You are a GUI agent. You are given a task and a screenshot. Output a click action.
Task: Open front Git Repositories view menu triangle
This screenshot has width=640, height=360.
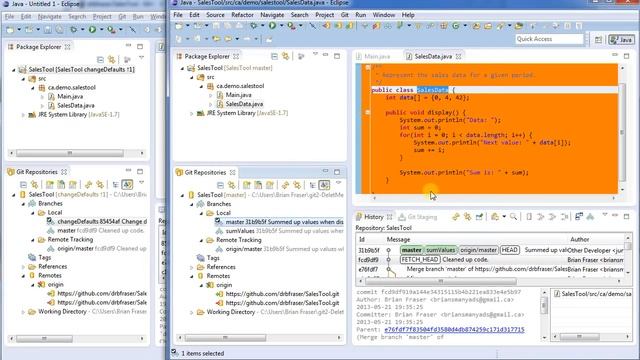click(338, 183)
